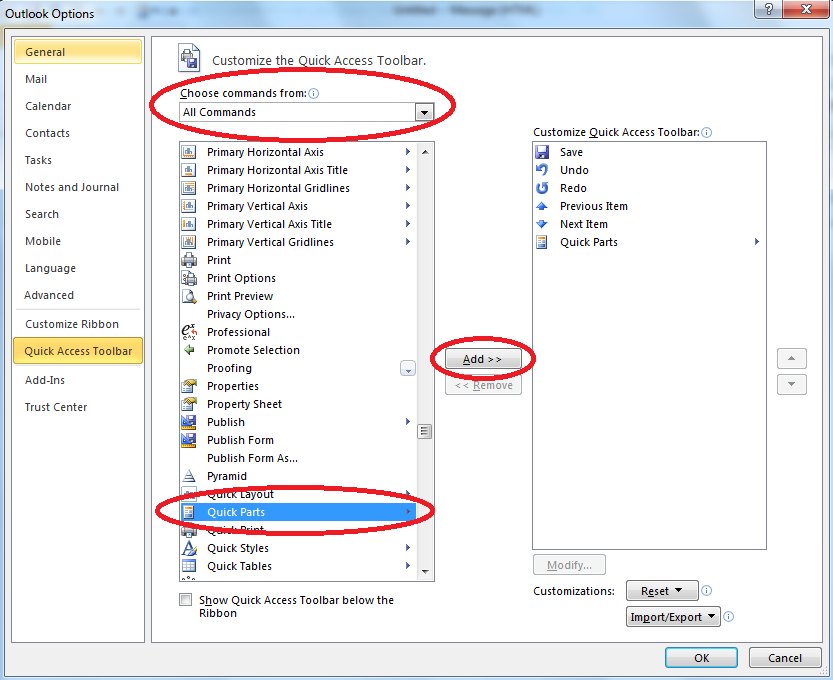This screenshot has width=833, height=680.
Task: Click the Undo icon in Quick Access list
Action: click(541, 170)
